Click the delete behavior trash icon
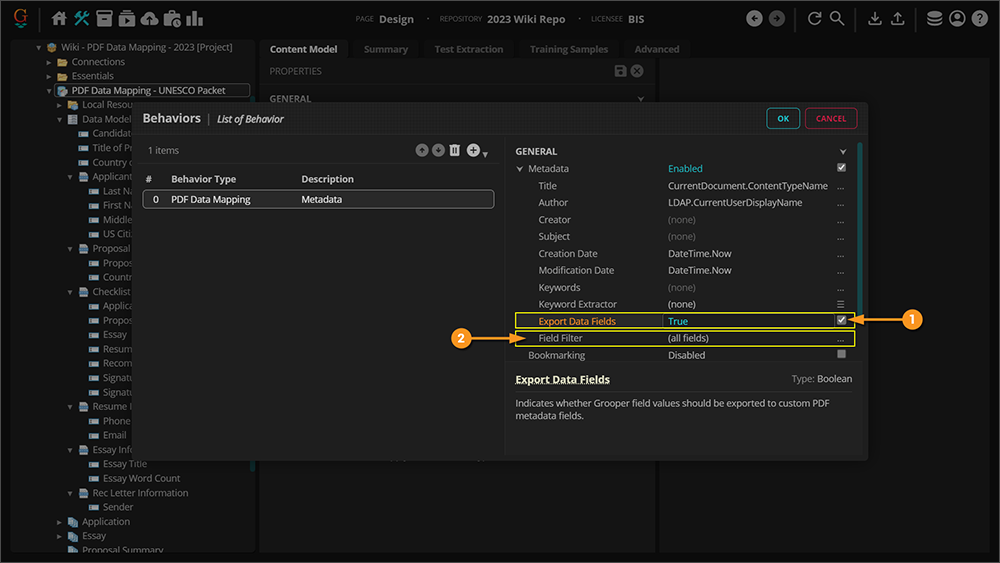Screen dimensions: 1000x563 455,150
